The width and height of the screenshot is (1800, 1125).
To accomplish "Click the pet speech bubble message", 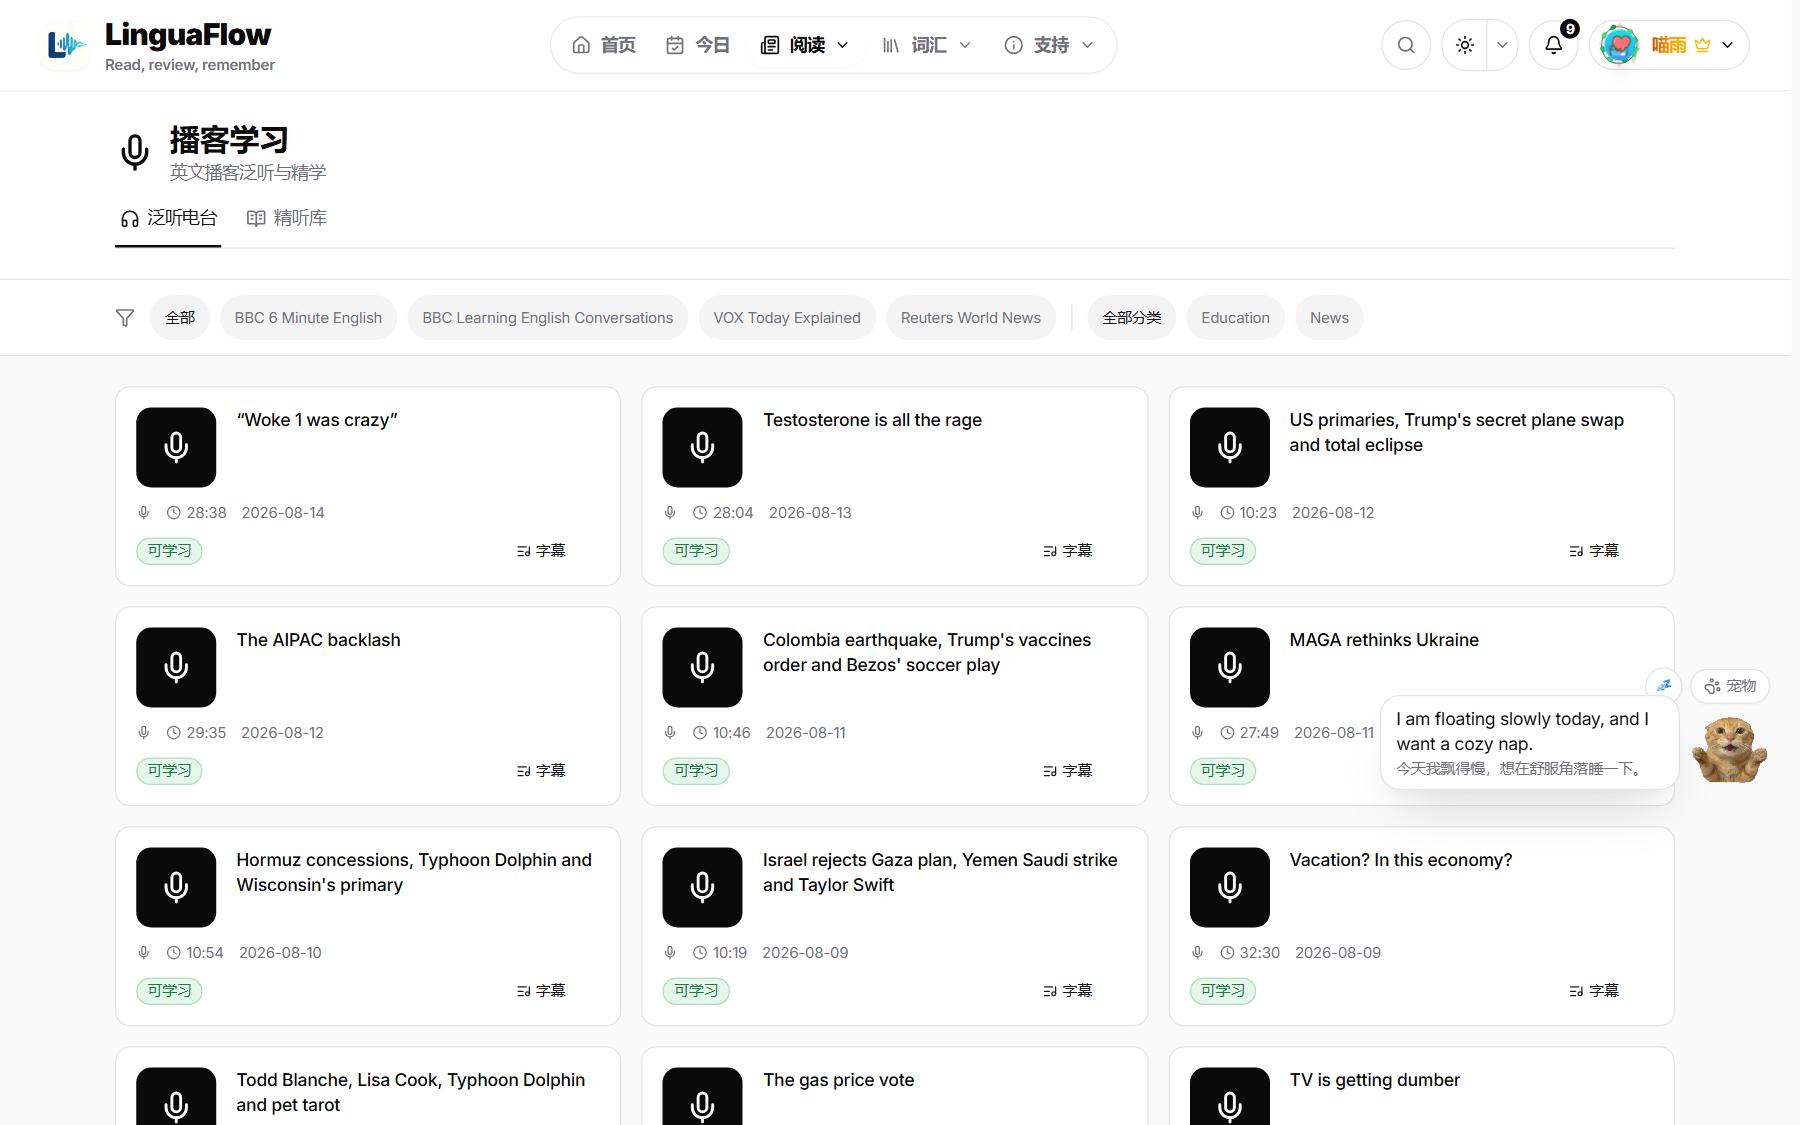I will [1529, 743].
